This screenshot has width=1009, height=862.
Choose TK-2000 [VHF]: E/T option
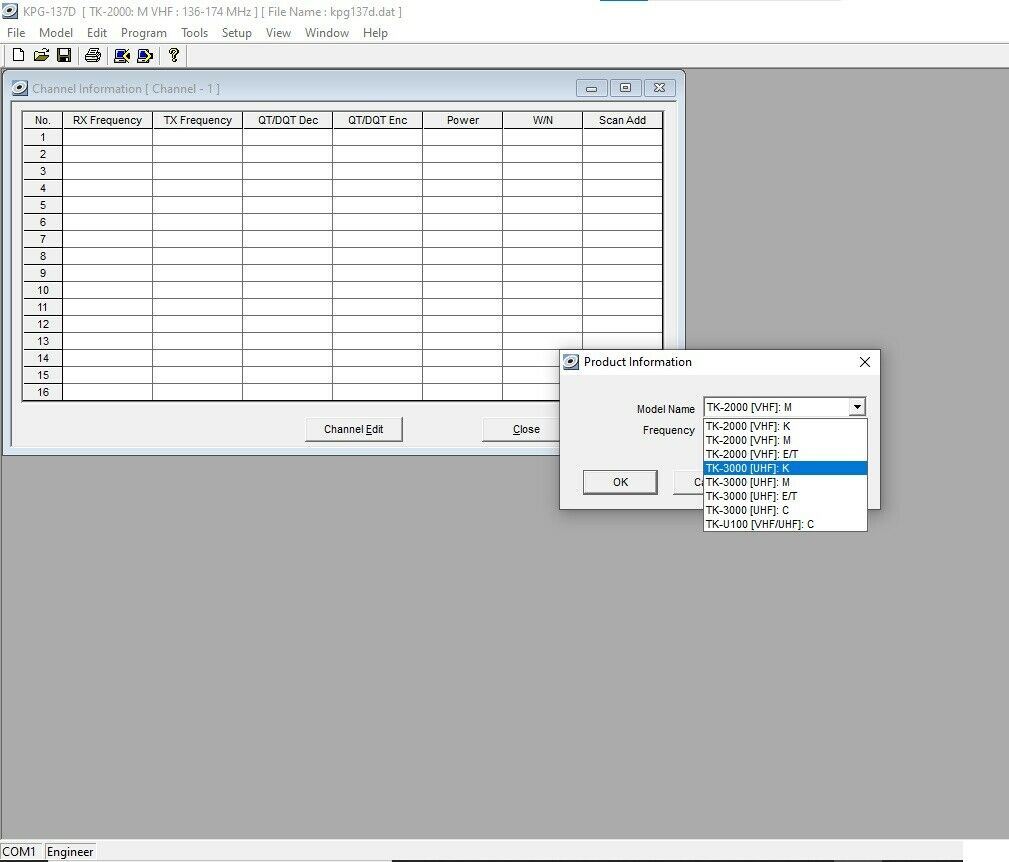pos(785,454)
